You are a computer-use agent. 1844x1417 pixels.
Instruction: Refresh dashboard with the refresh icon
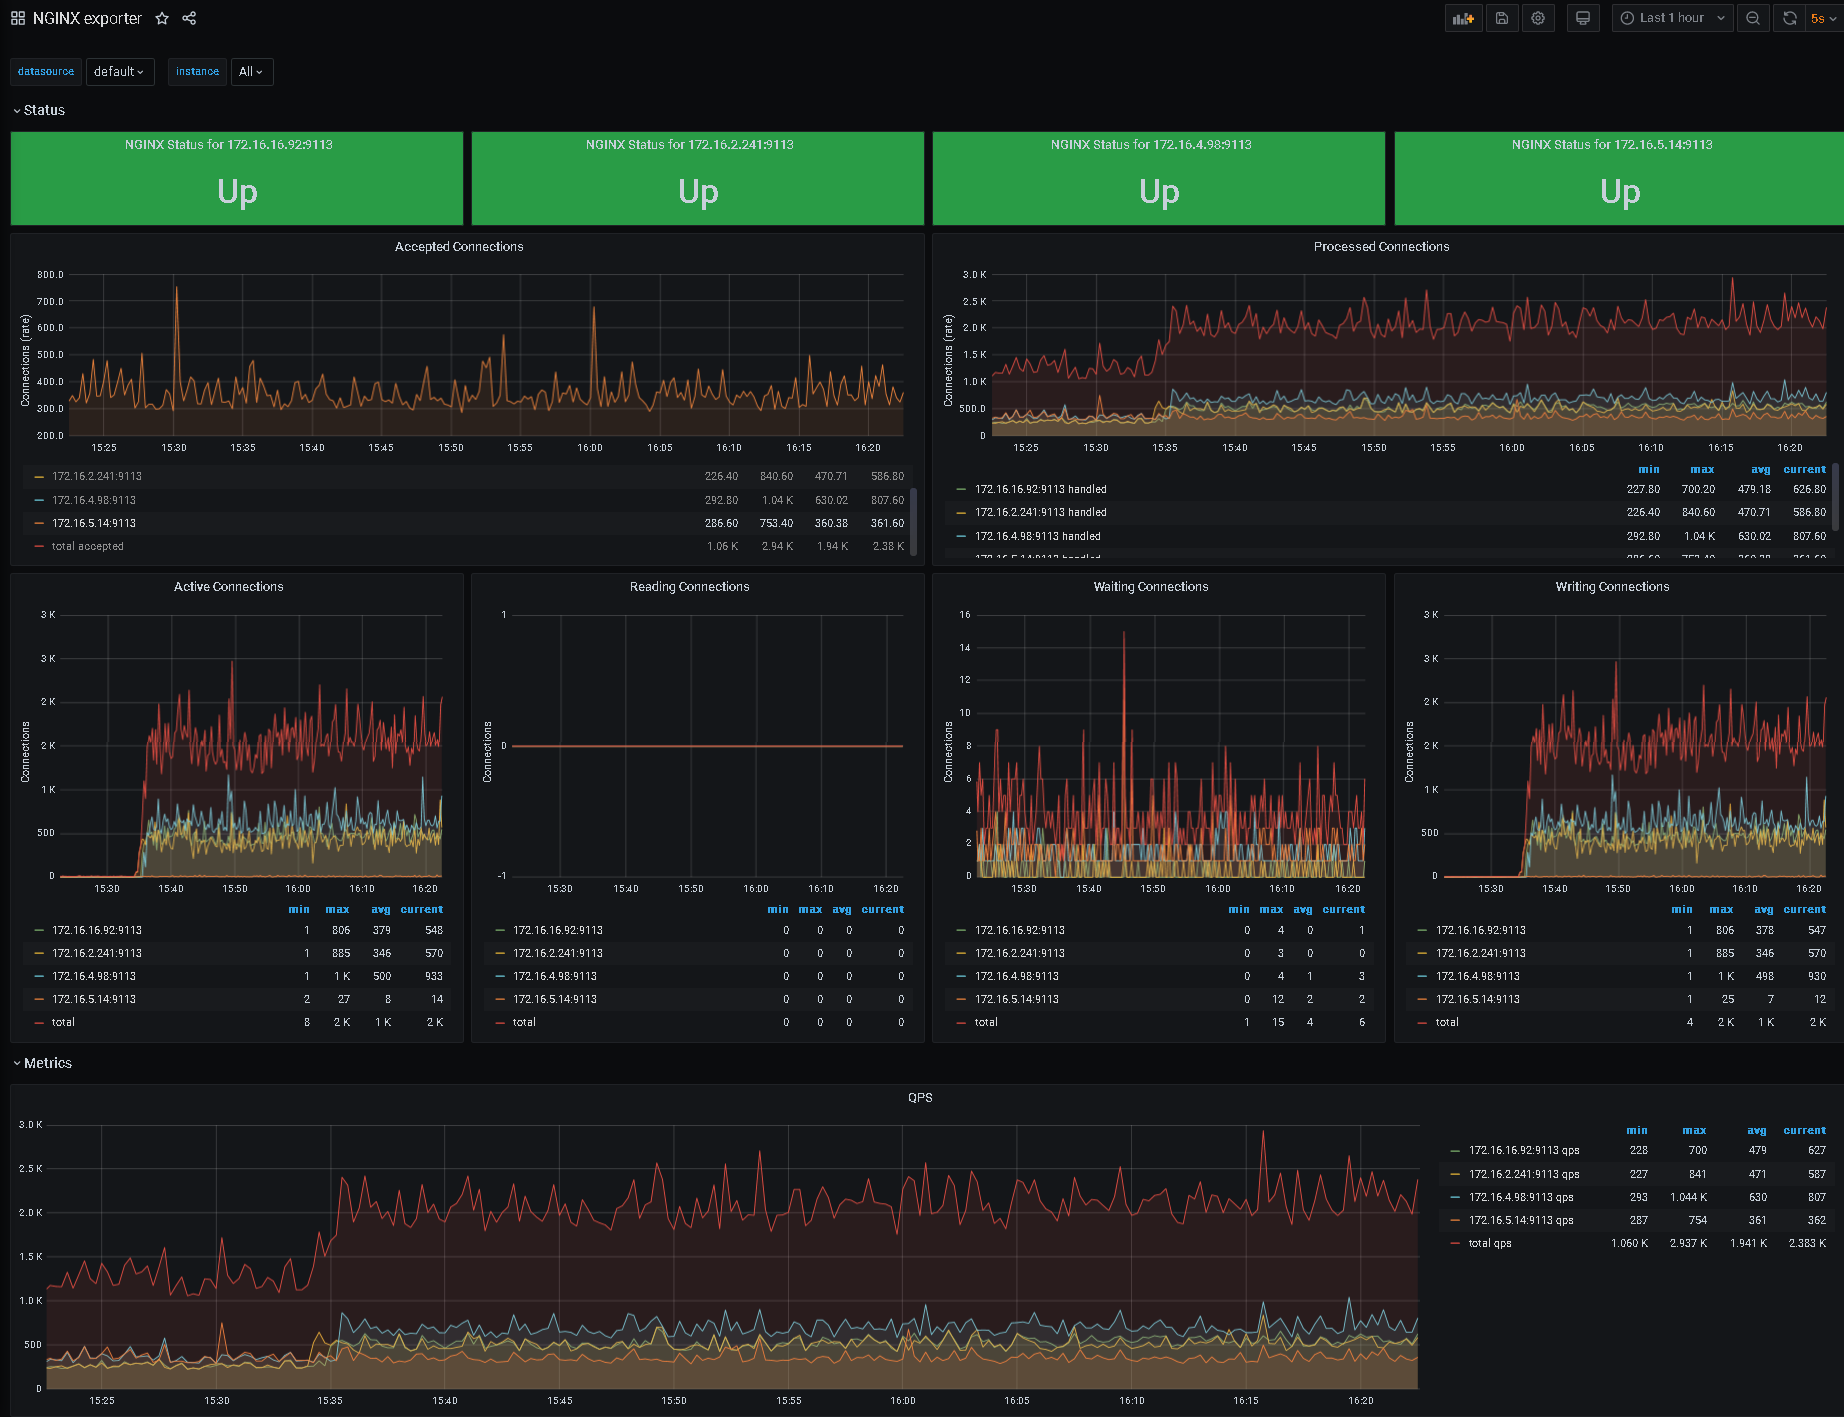tap(1789, 18)
